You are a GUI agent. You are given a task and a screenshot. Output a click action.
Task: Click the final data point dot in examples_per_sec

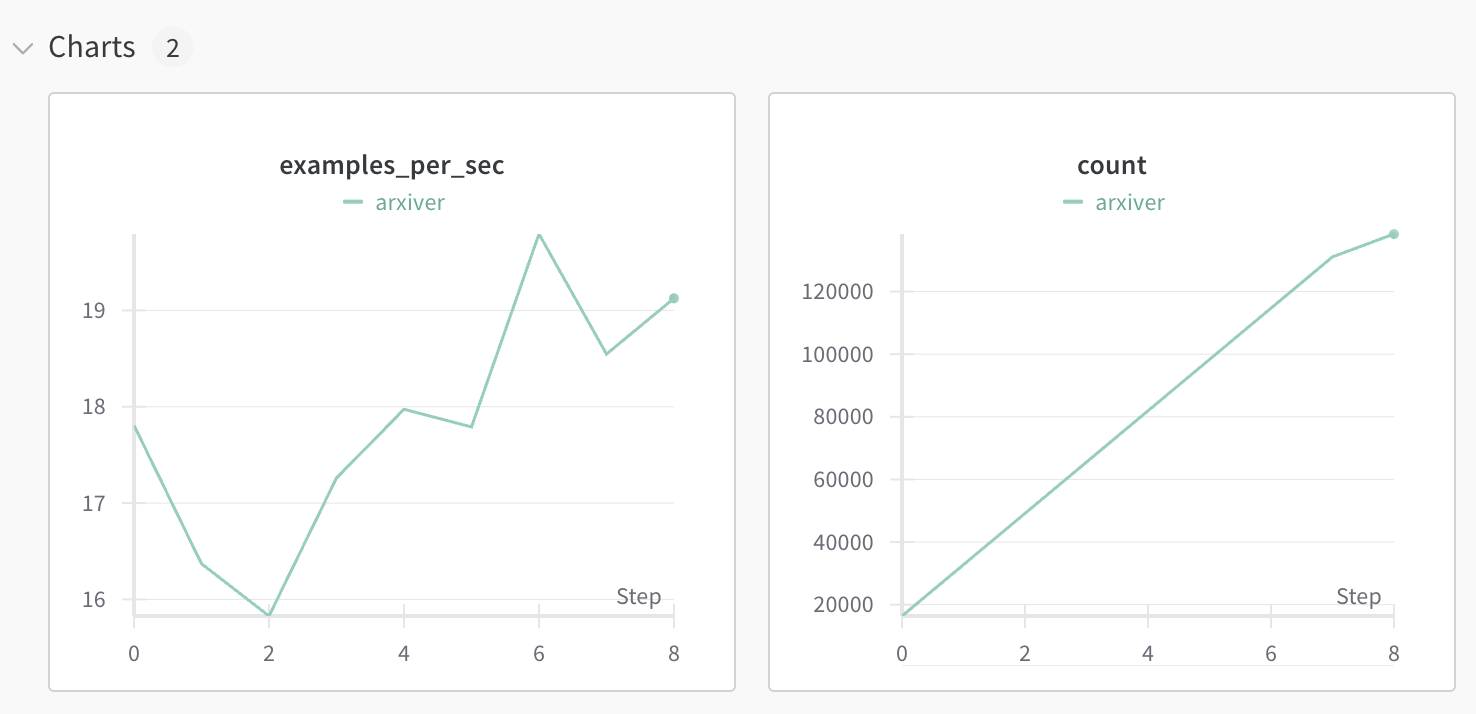(x=674, y=298)
